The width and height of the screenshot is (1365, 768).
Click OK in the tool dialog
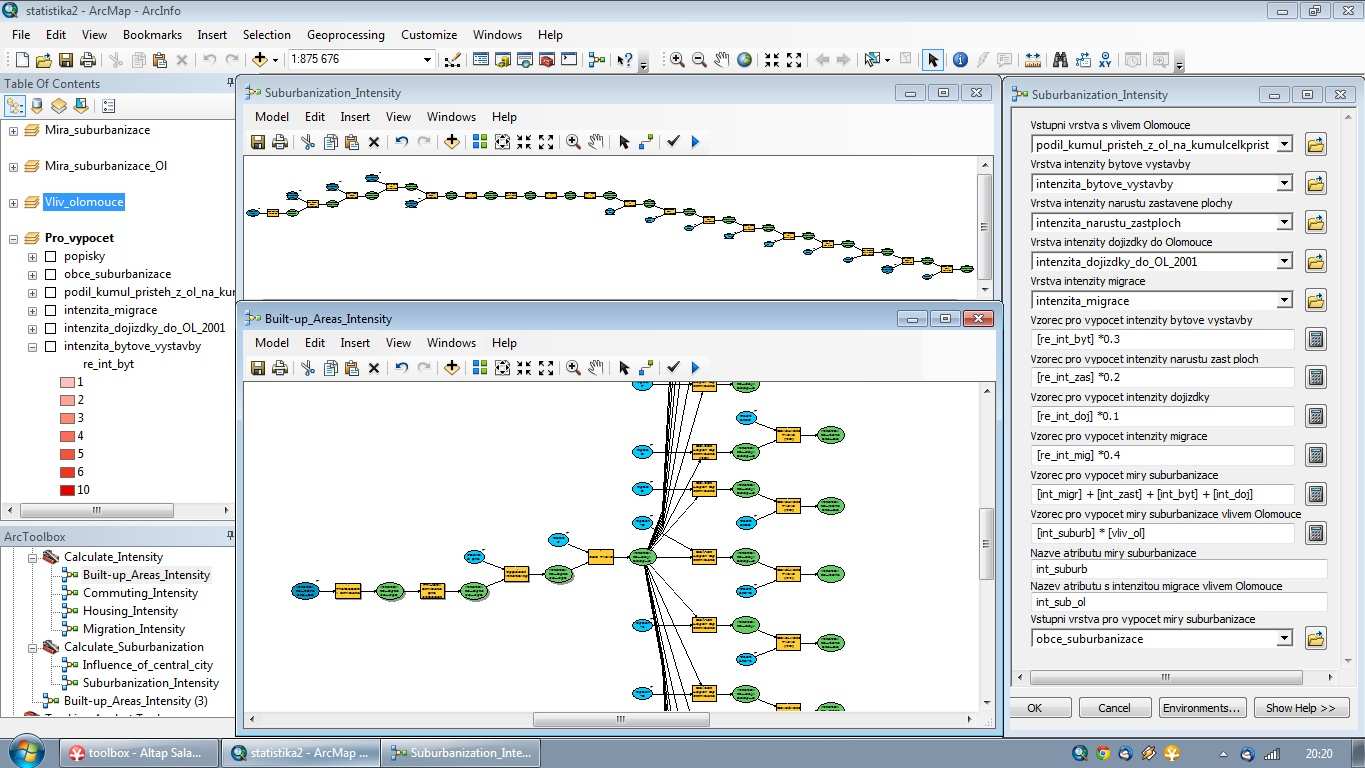[x=1034, y=708]
